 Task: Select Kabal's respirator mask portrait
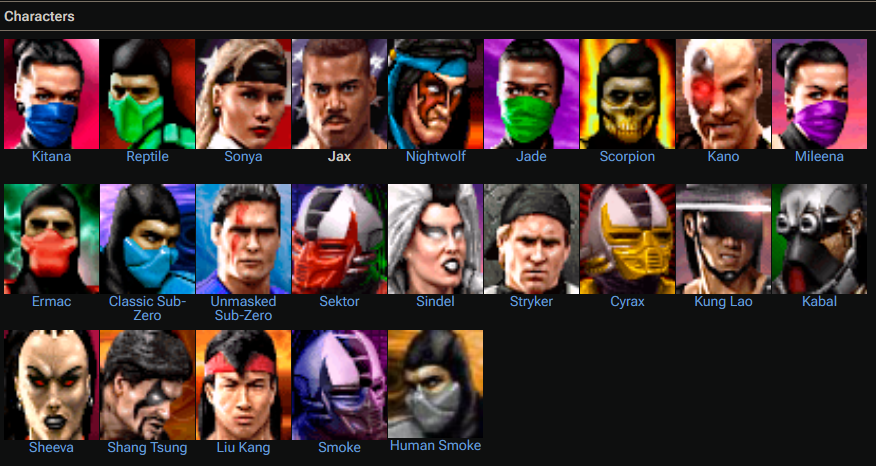click(820, 239)
